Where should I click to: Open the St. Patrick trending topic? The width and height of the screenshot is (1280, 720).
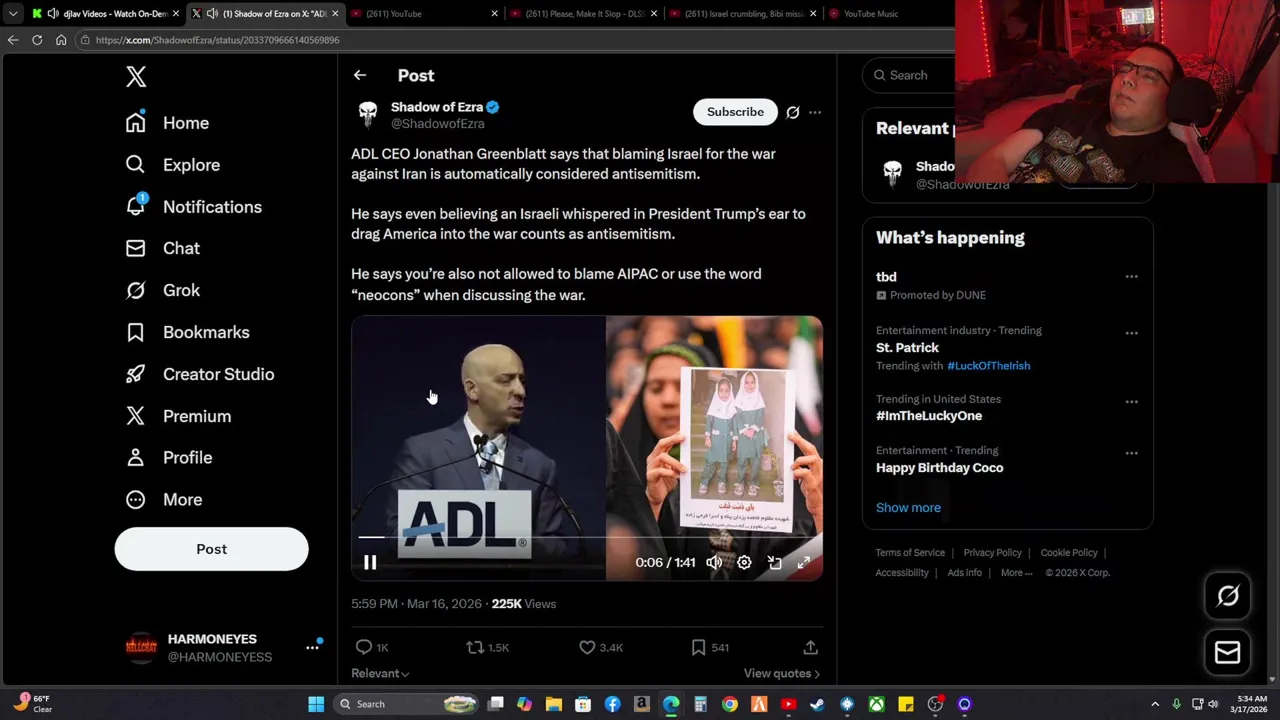907,348
